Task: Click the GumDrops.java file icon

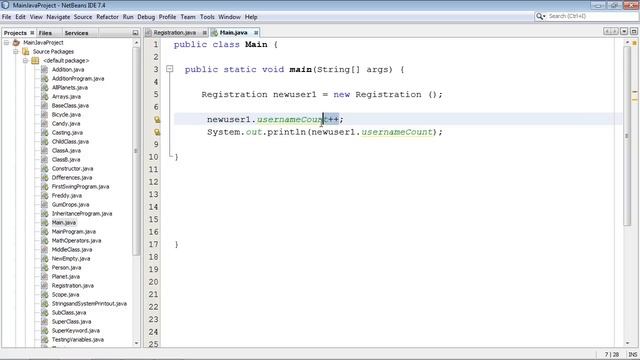Action: pos(44,204)
